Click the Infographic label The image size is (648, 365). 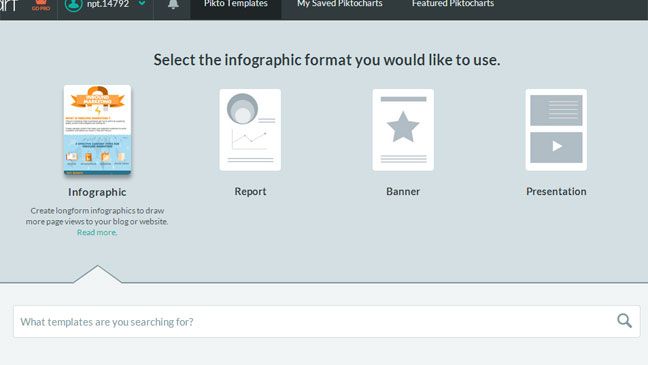click(97, 192)
